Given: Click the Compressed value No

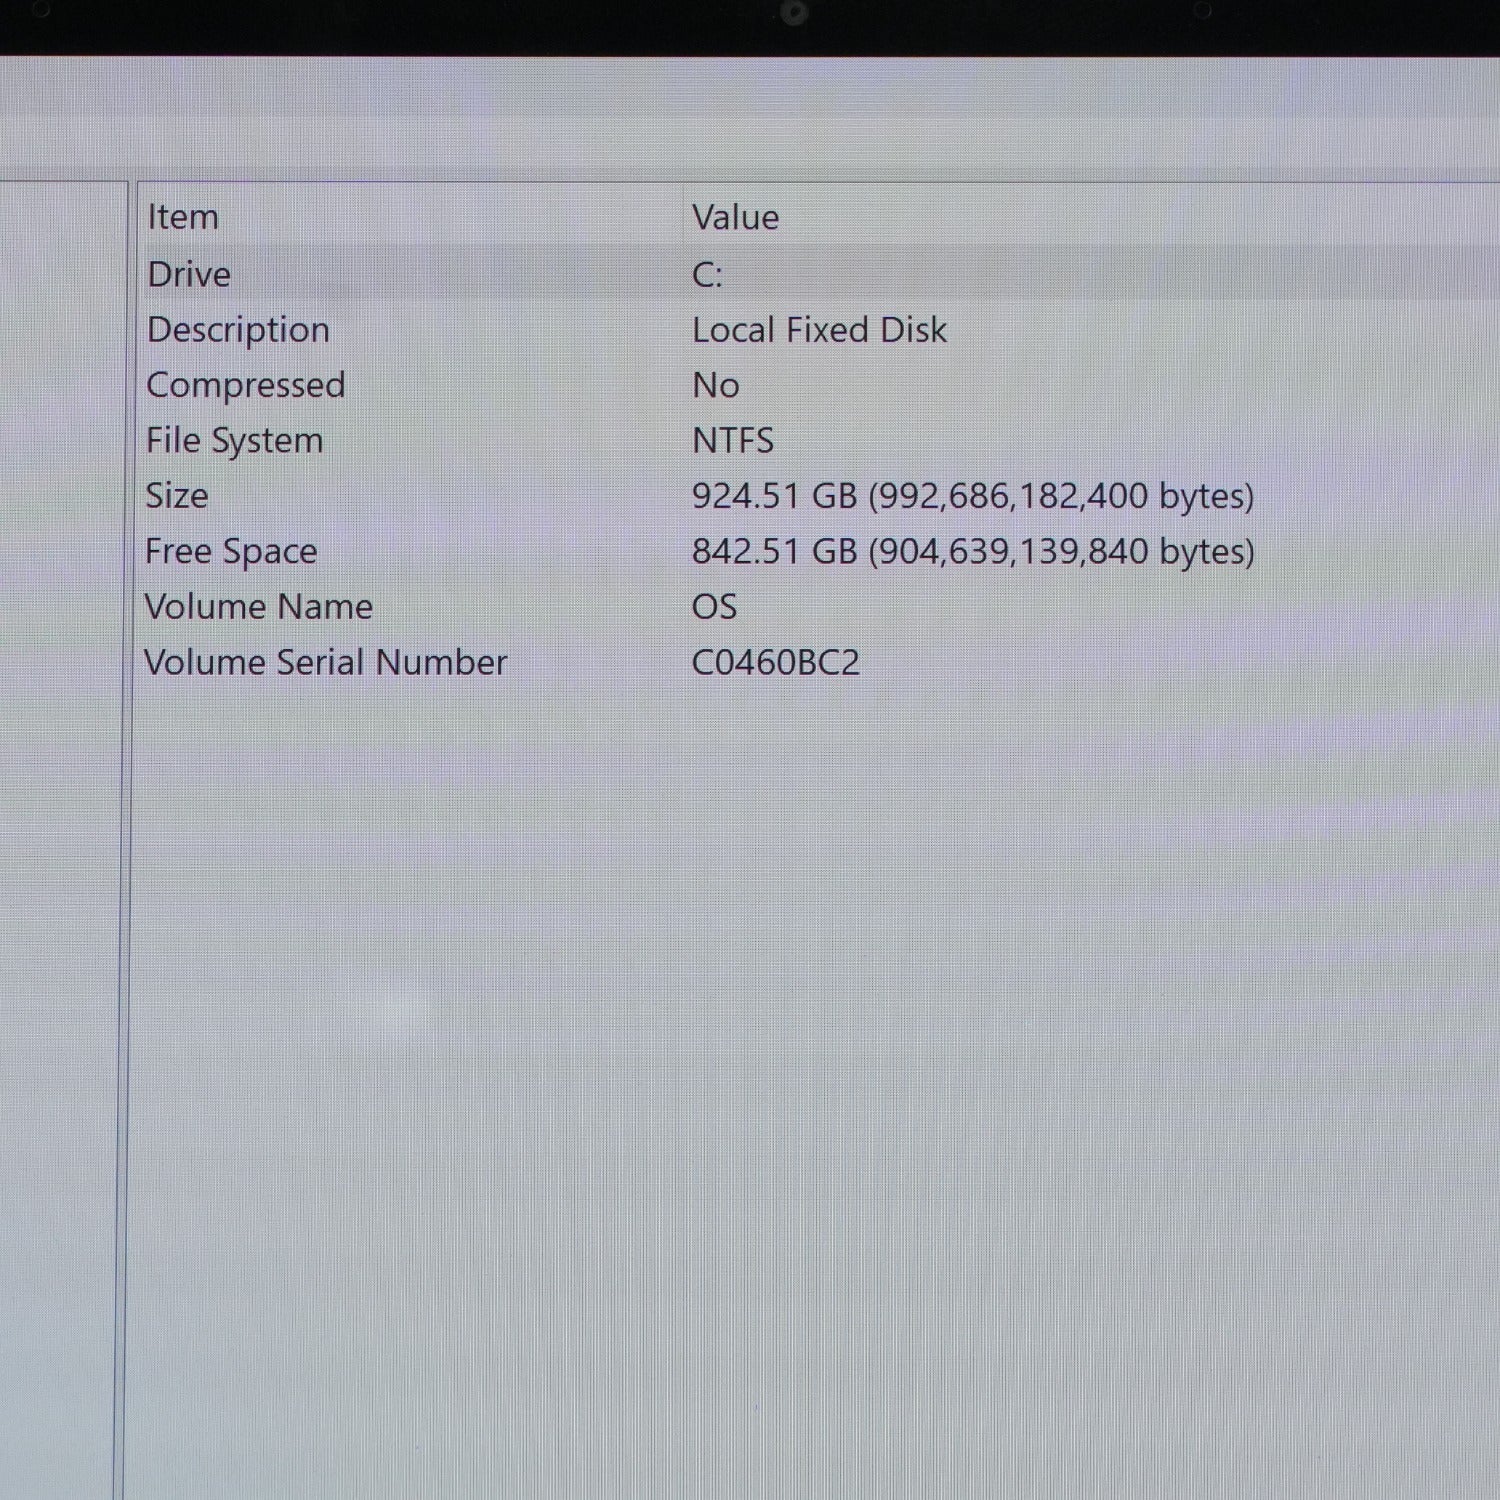Looking at the screenshot, I should tap(716, 386).
